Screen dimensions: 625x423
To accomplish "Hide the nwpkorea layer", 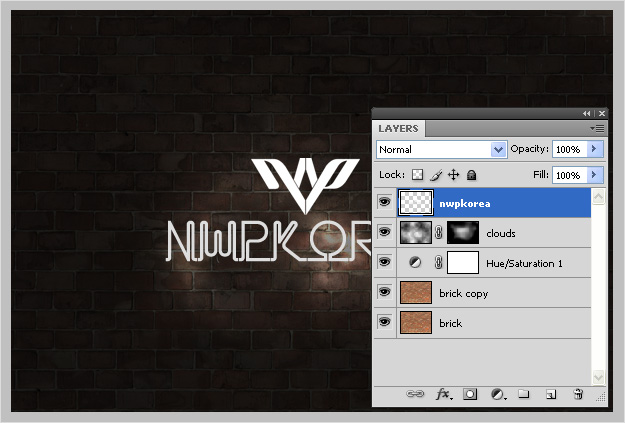I will coord(384,202).
